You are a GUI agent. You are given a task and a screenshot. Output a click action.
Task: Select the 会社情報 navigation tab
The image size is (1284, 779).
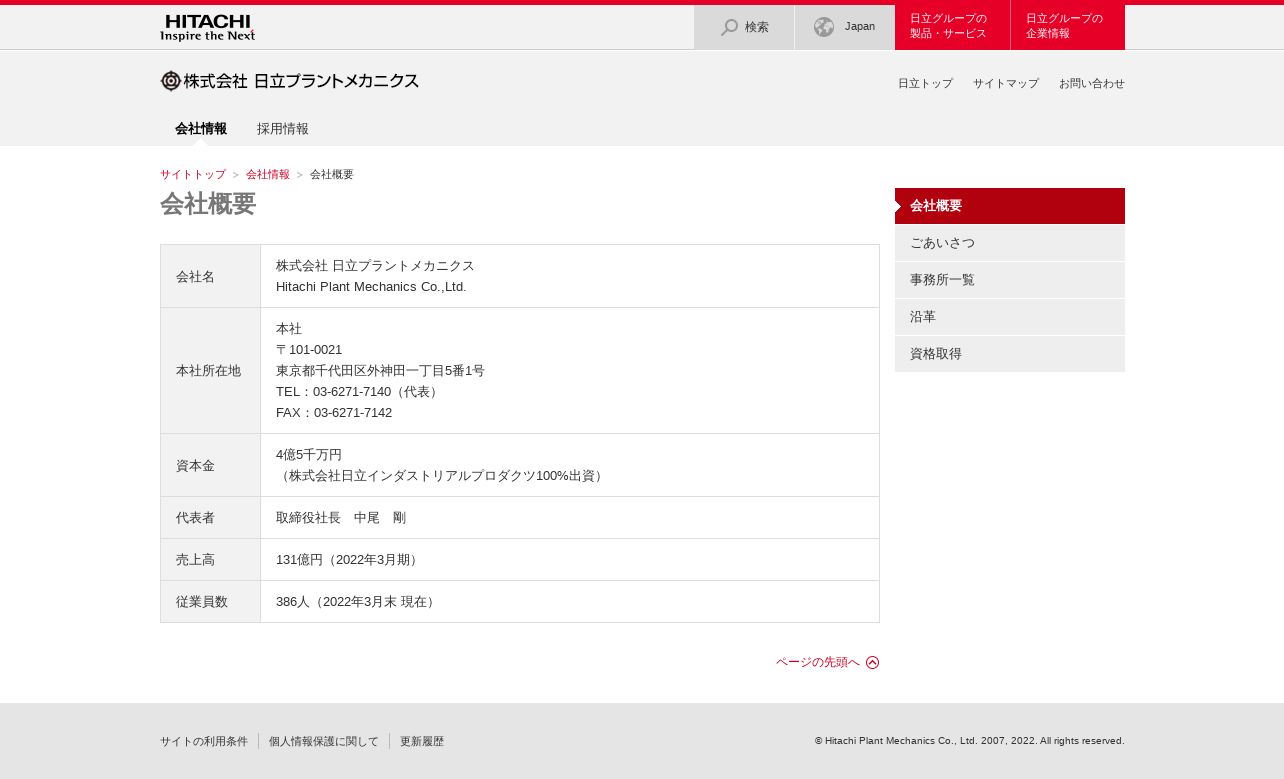[x=201, y=129]
